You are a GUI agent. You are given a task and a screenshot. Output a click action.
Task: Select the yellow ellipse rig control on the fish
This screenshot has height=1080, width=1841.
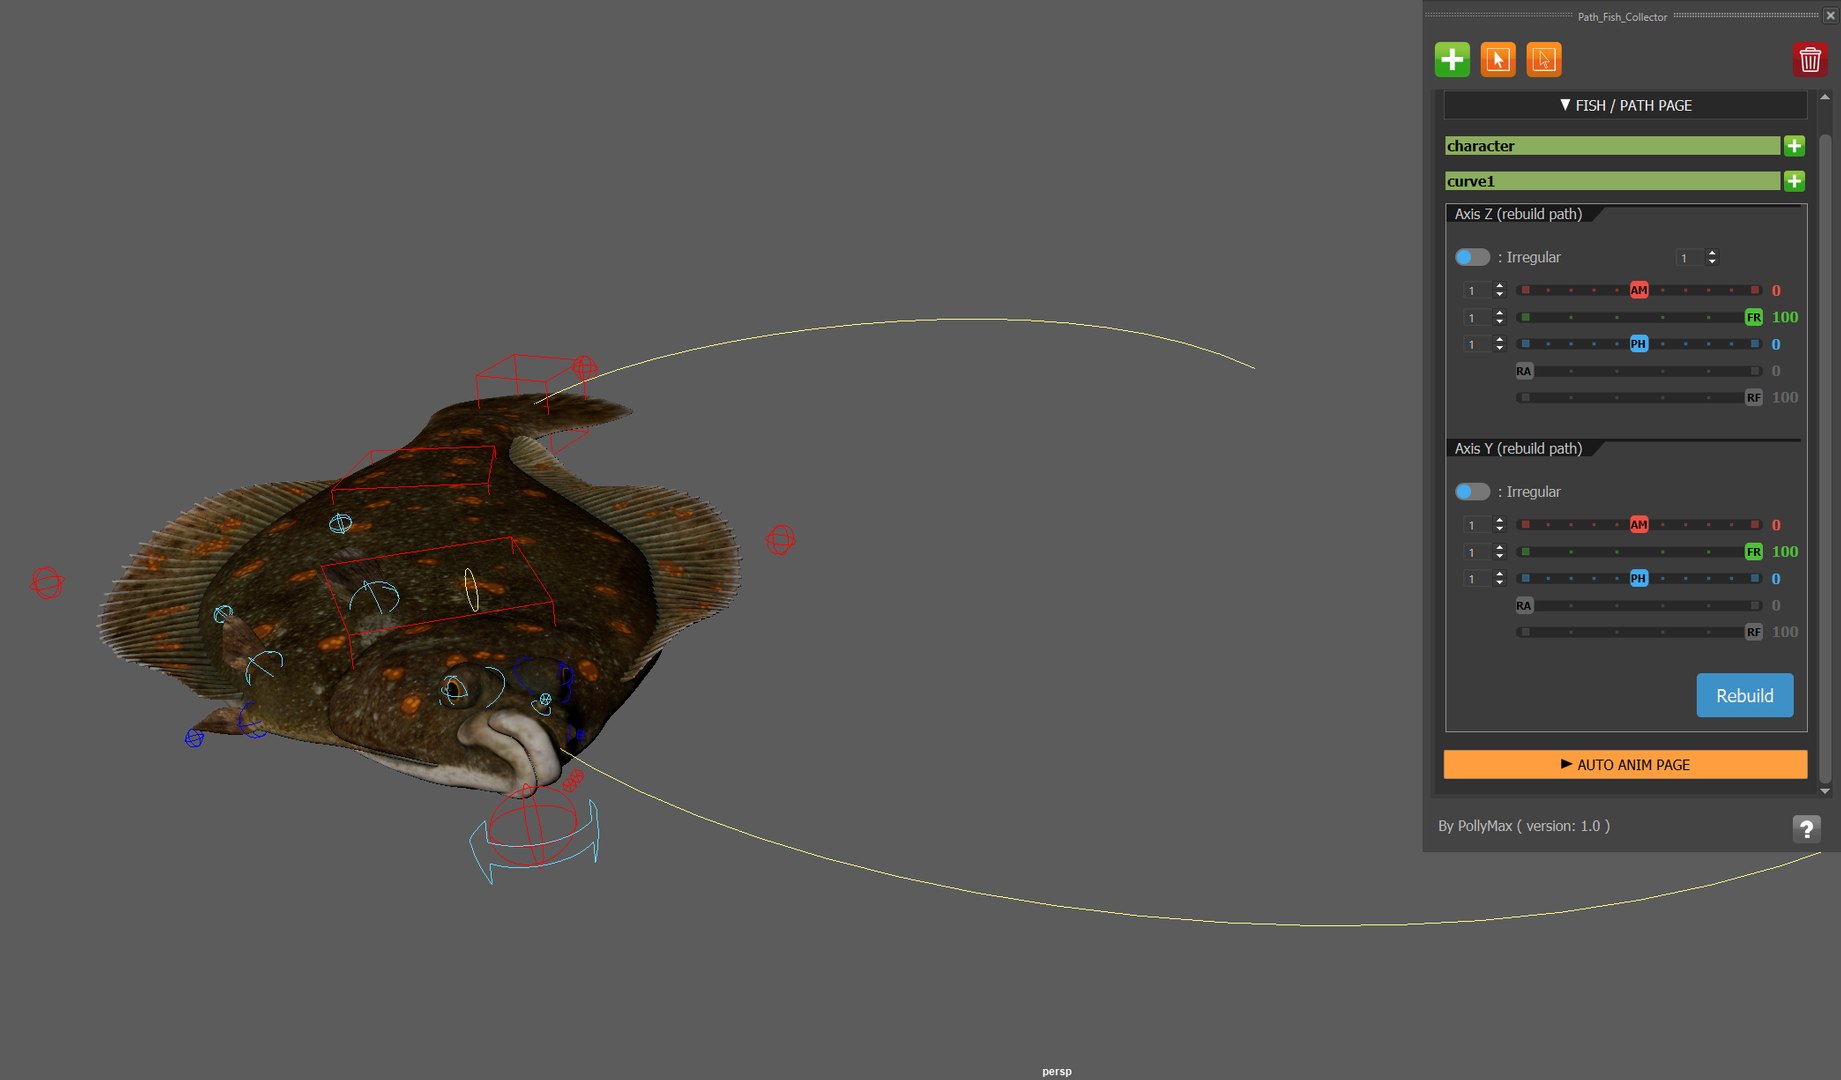pyautogui.click(x=471, y=589)
